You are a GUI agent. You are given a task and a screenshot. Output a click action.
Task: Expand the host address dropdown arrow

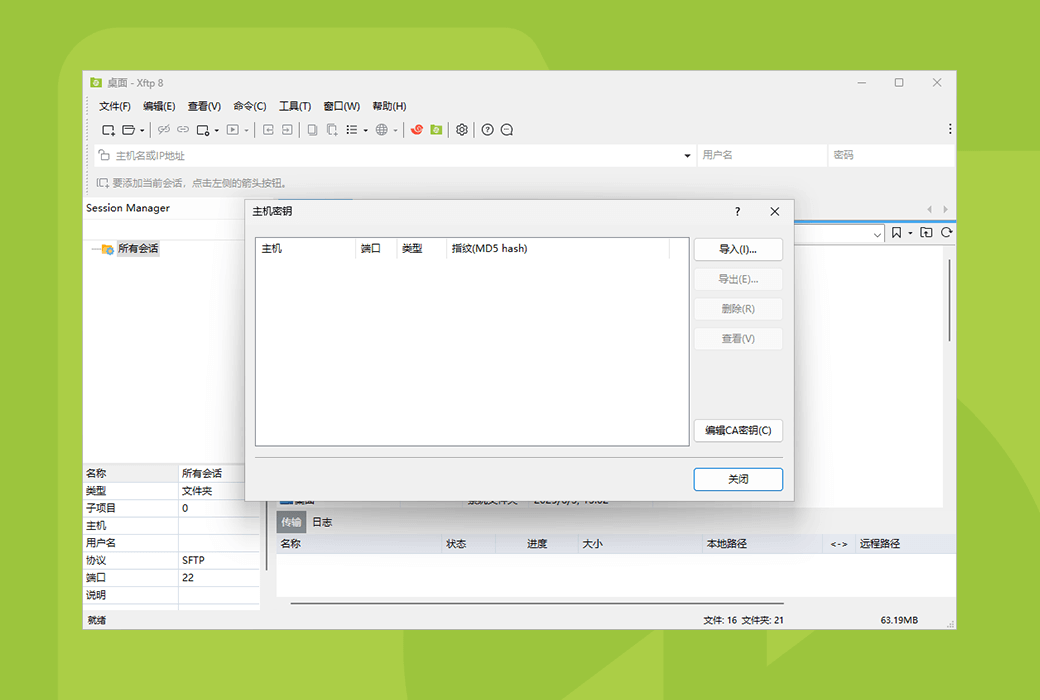(687, 156)
